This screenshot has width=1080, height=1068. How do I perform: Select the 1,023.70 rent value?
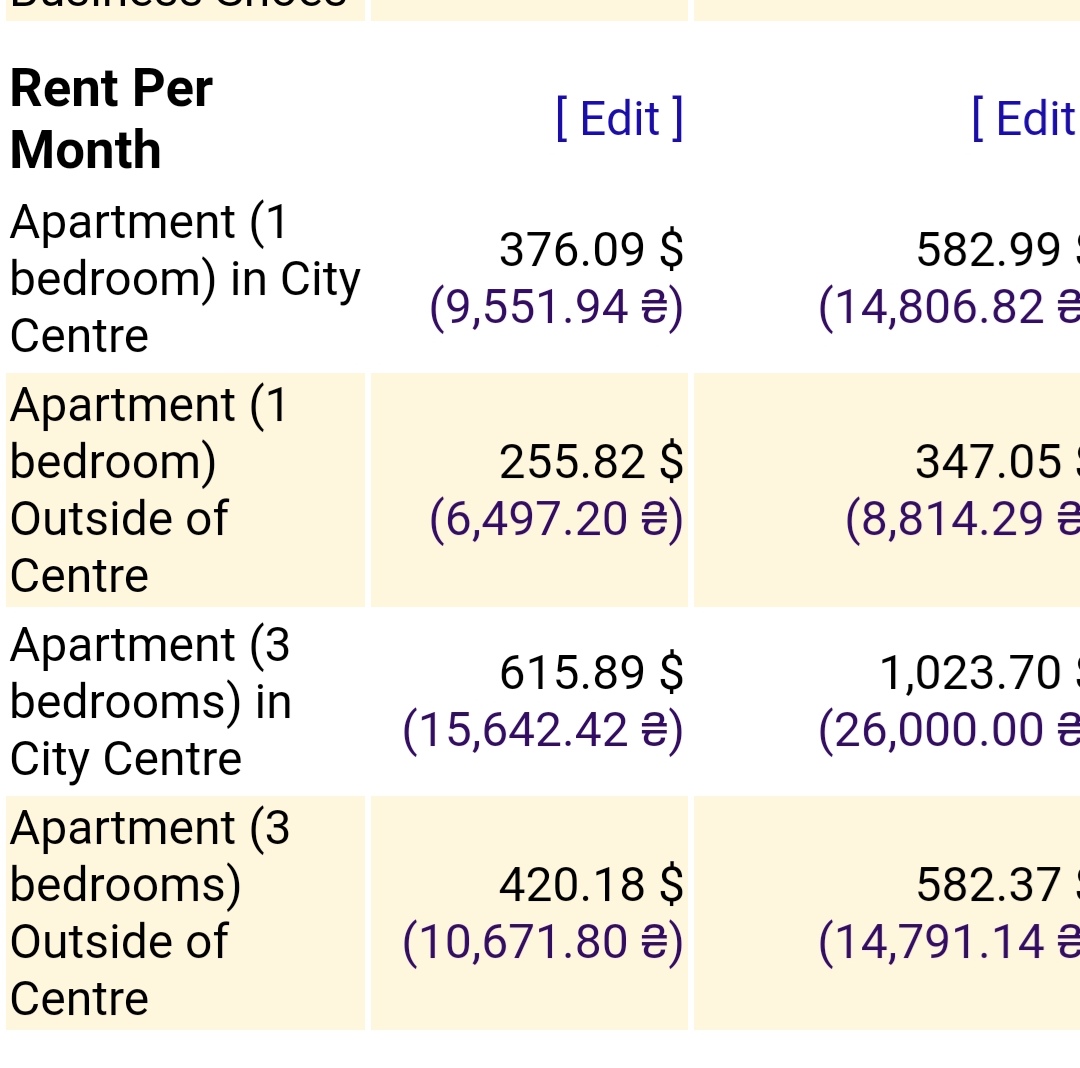click(x=972, y=673)
